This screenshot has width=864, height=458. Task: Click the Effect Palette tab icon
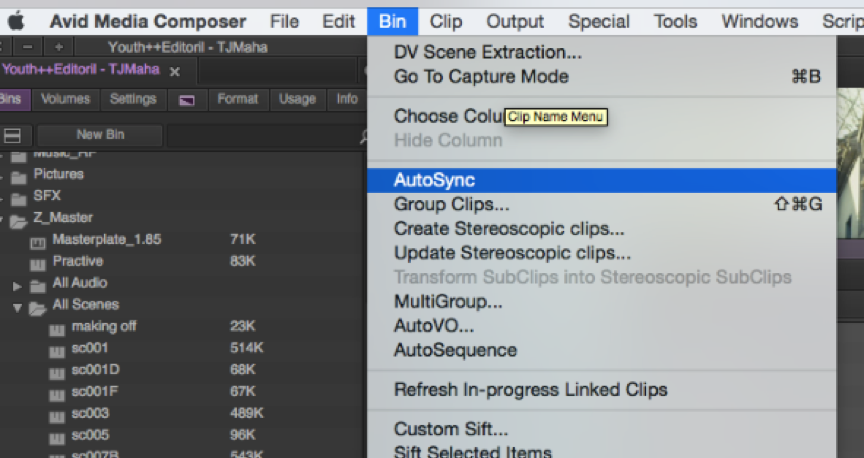[x=187, y=100]
